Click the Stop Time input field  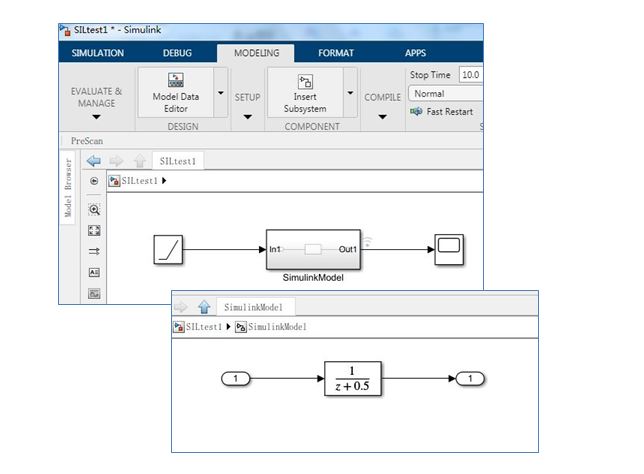(x=471, y=75)
